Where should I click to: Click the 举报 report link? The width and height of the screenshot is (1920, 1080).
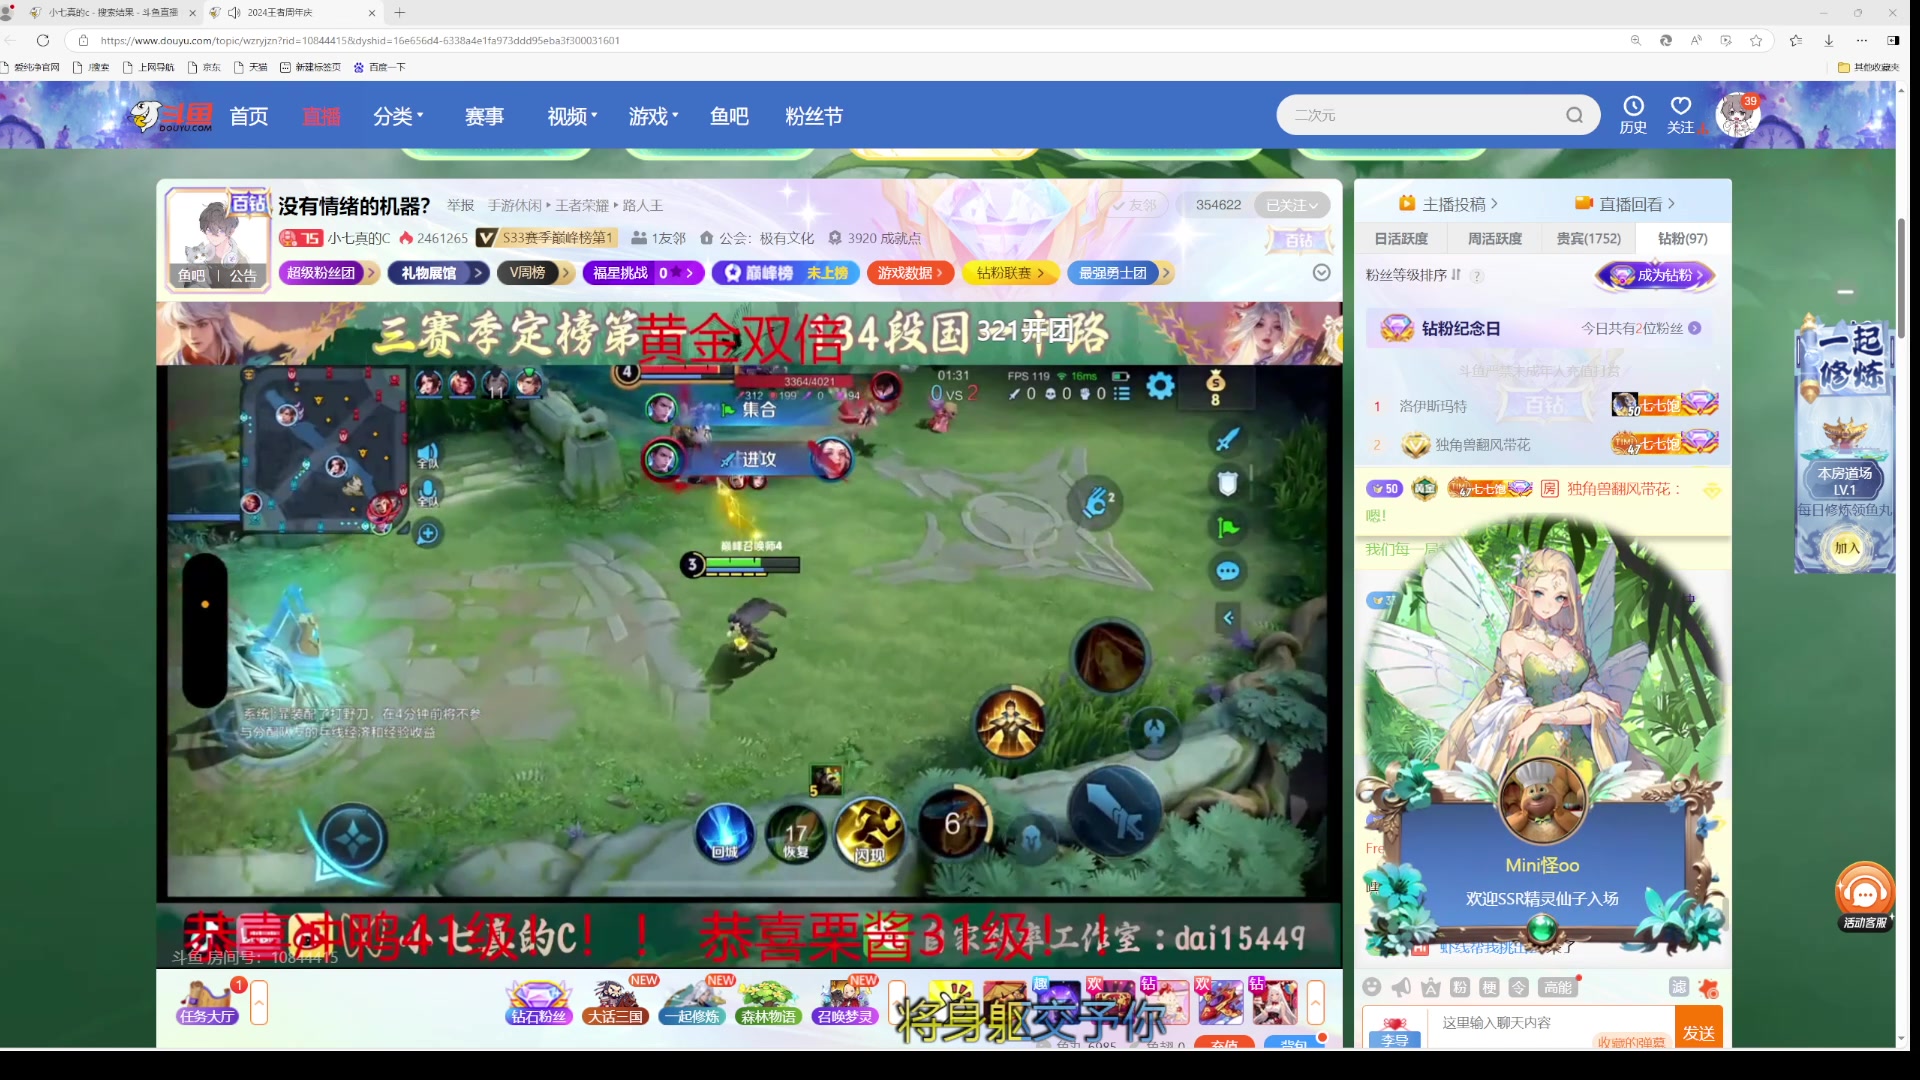(x=460, y=206)
